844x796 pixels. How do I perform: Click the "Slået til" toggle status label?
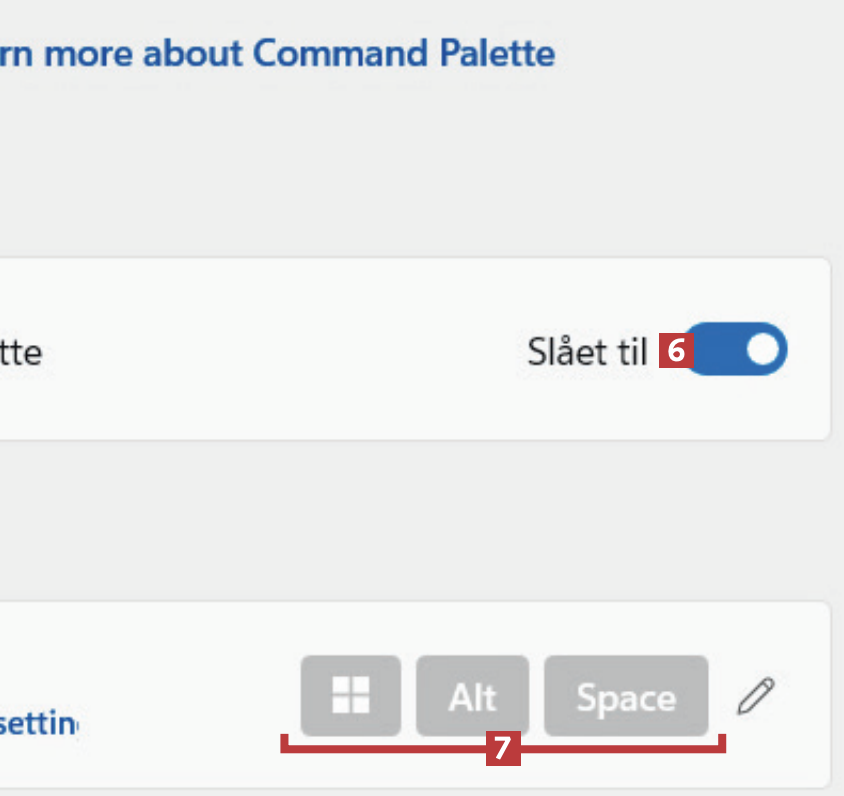[587, 352]
